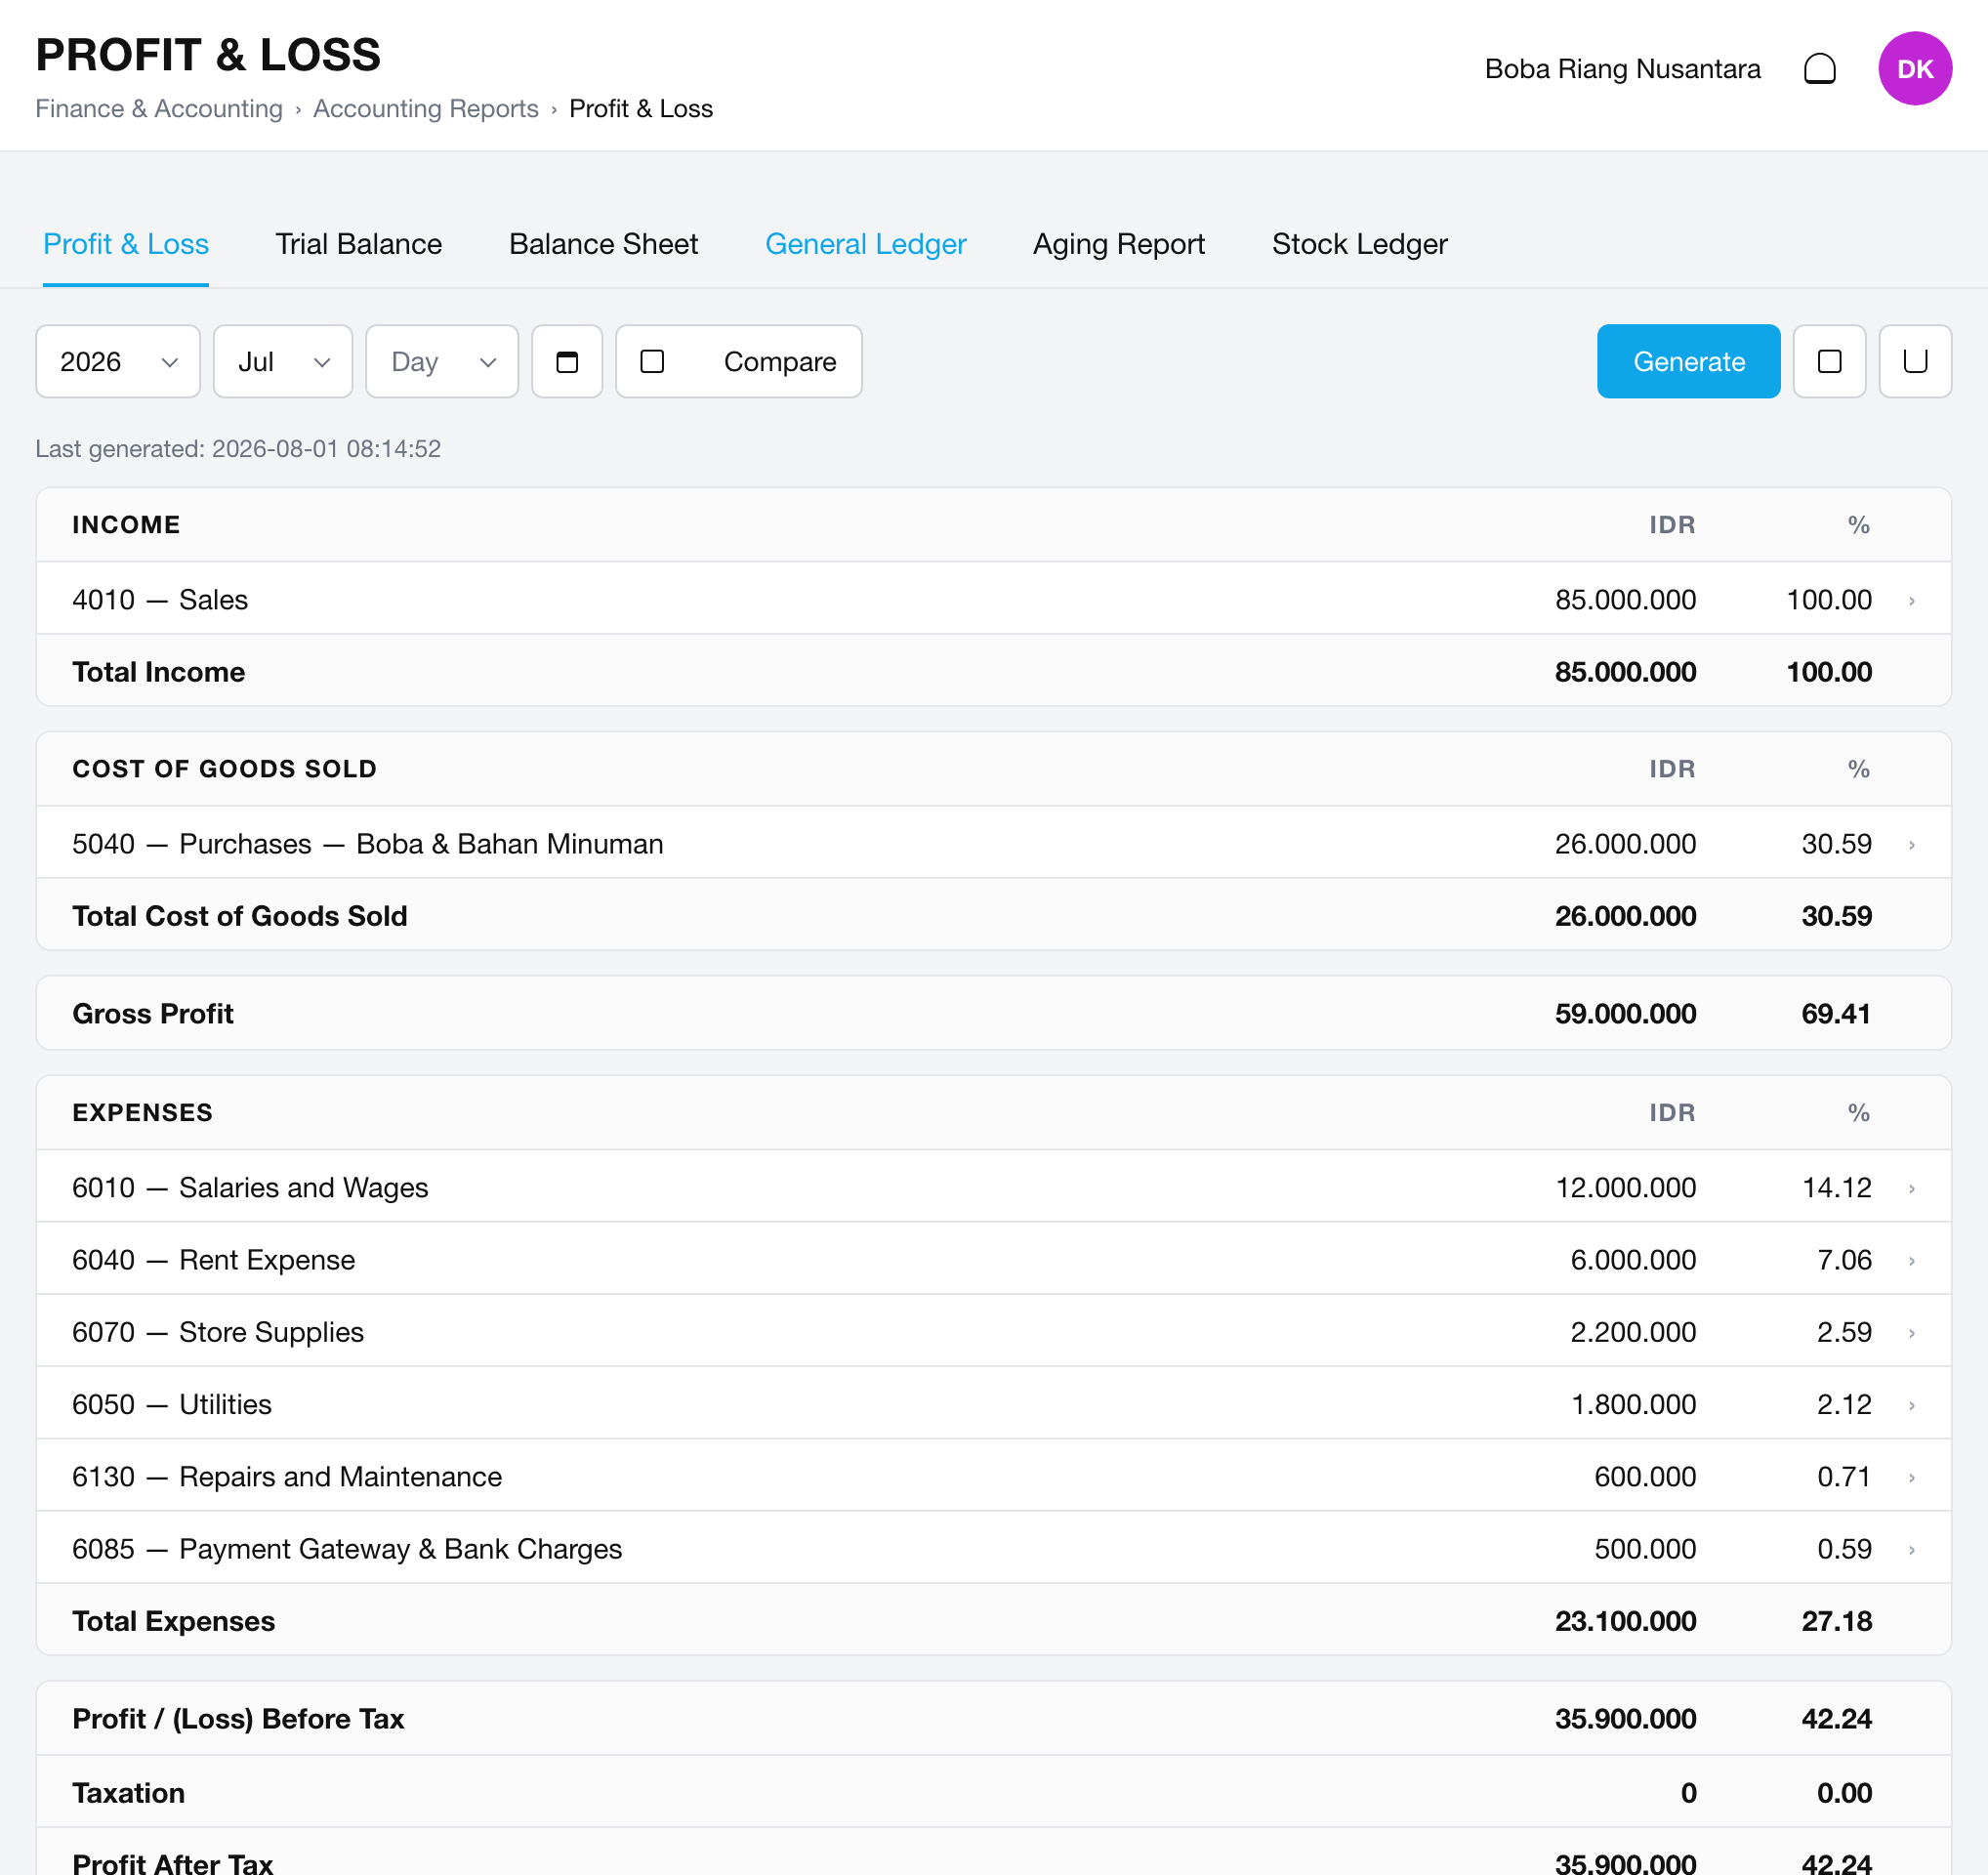Click the '4010 — Sales' row label

[x=160, y=600]
